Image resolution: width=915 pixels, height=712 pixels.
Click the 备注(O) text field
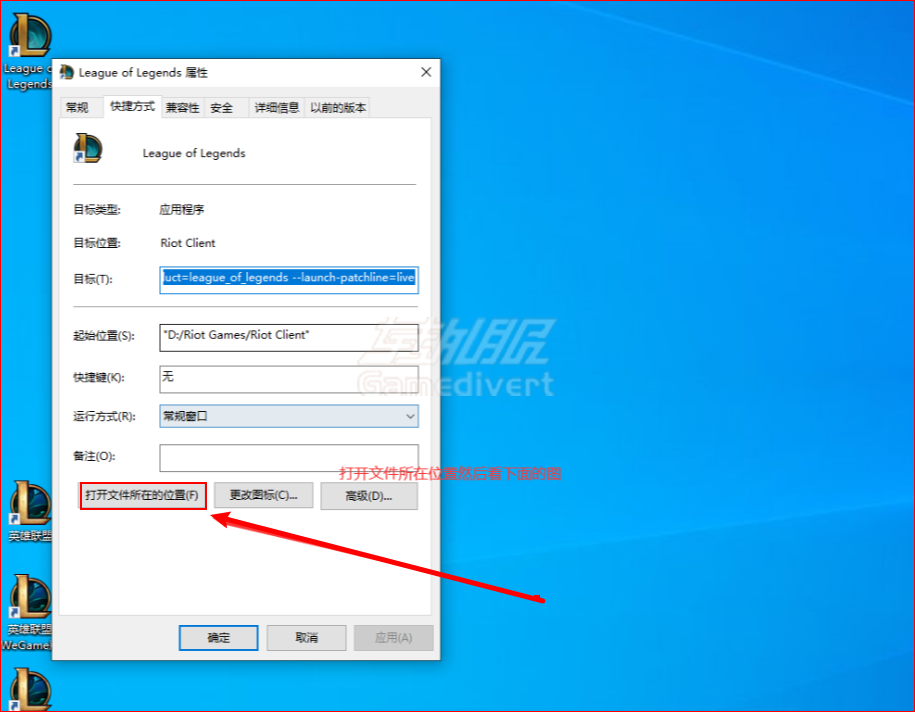click(x=289, y=458)
